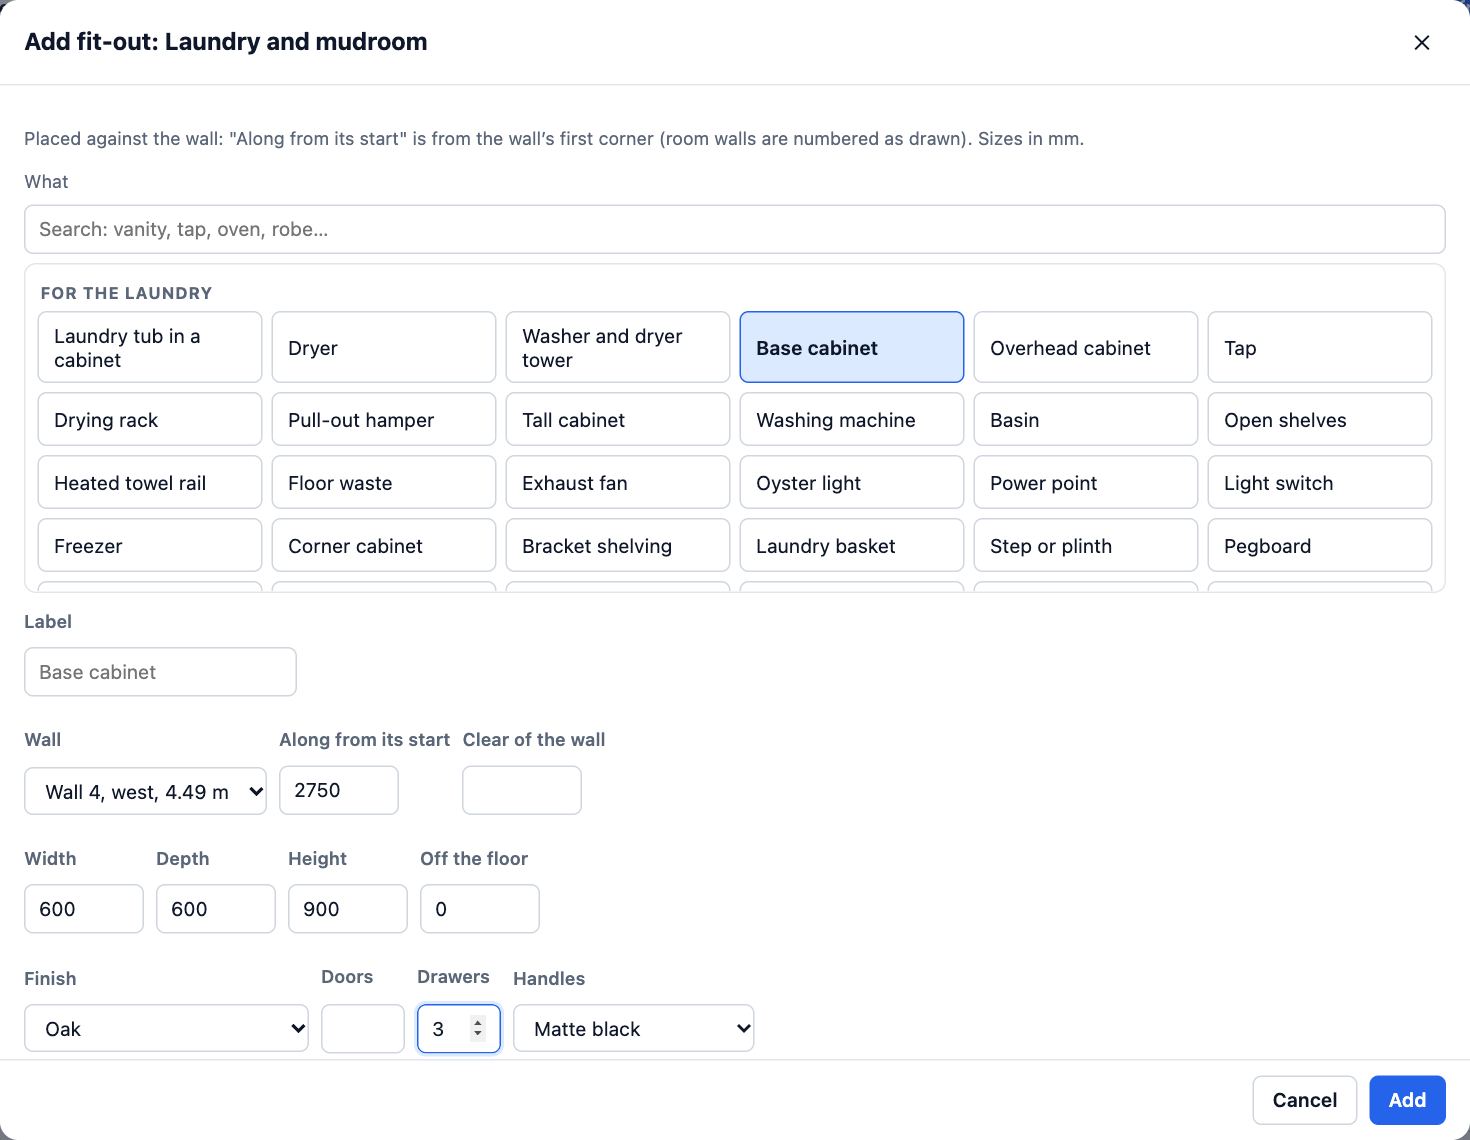Select the Overhead cabinet fixture option
The image size is (1470, 1140).
pyautogui.click(x=1085, y=347)
